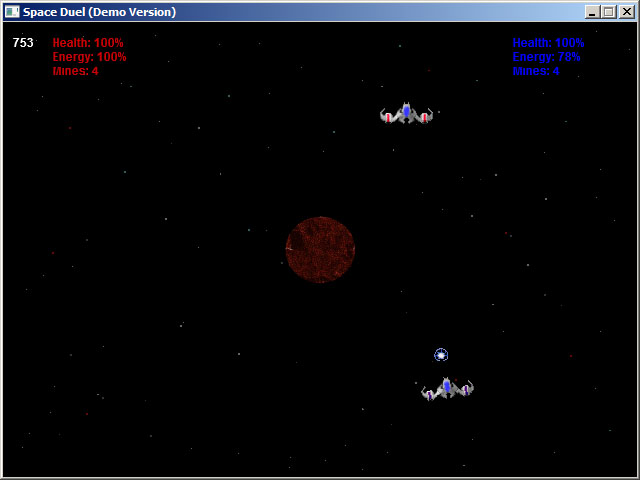Click the blue player's Energy 78% readout
This screenshot has height=480, width=640.
pyautogui.click(x=546, y=57)
